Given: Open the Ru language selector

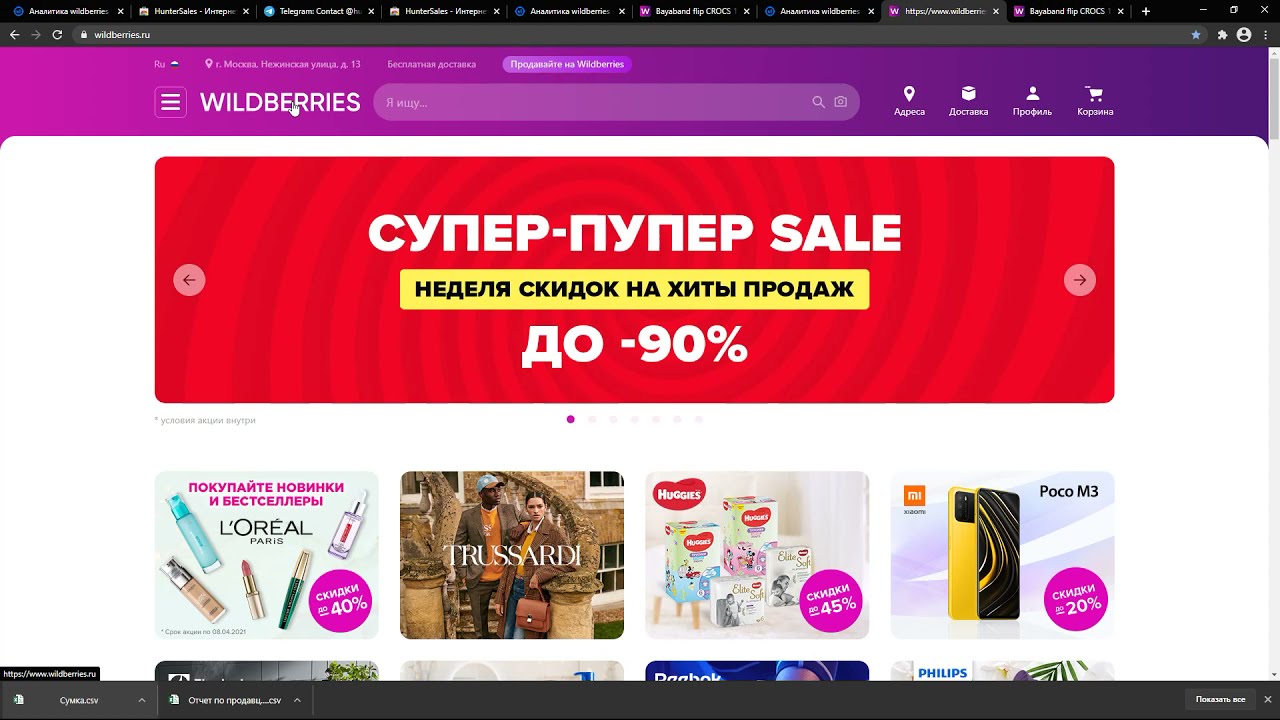Looking at the screenshot, I should point(166,64).
